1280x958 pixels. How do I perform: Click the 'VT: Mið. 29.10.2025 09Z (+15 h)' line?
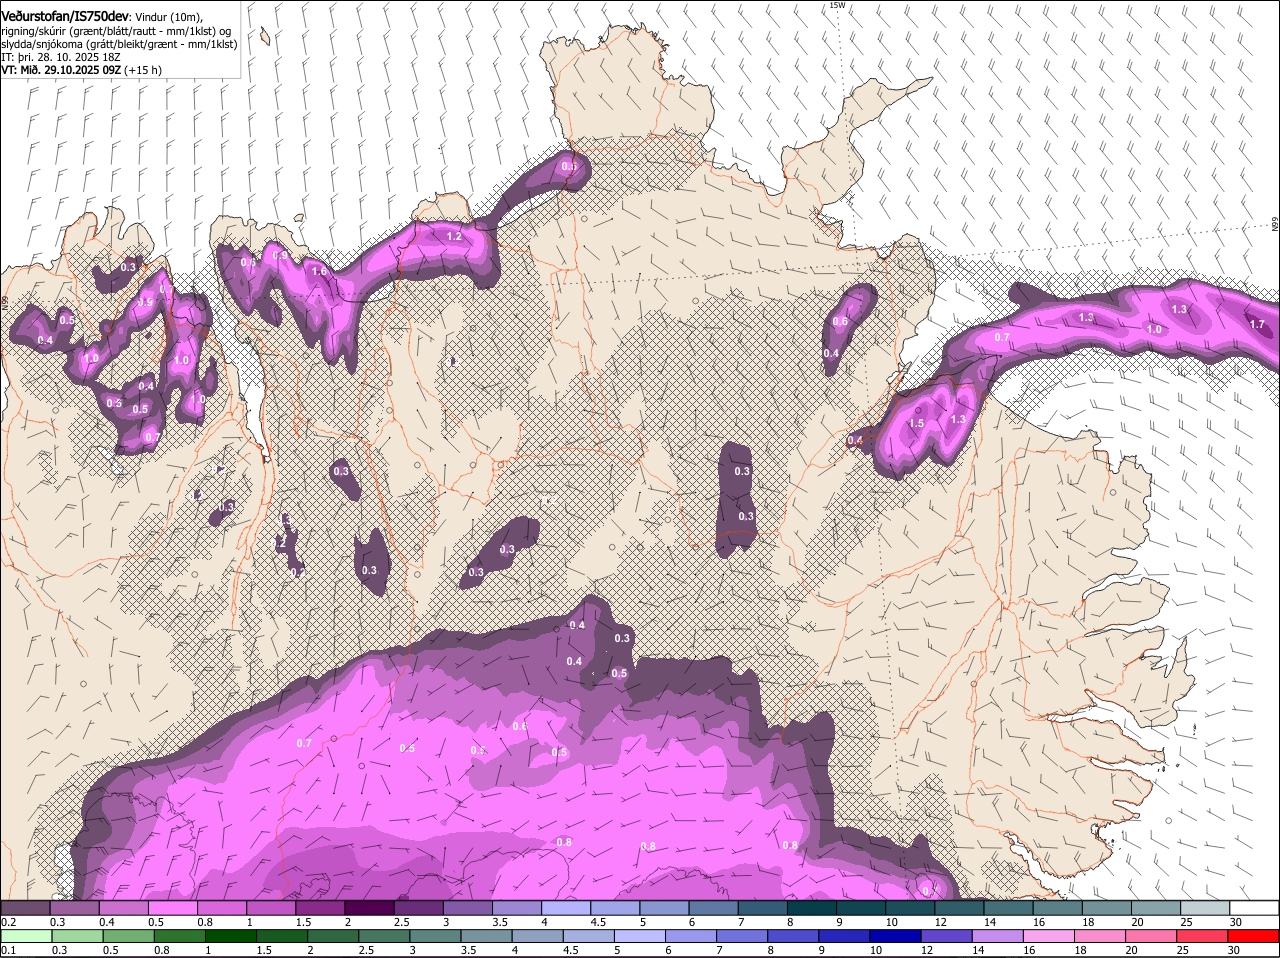tap(81, 71)
